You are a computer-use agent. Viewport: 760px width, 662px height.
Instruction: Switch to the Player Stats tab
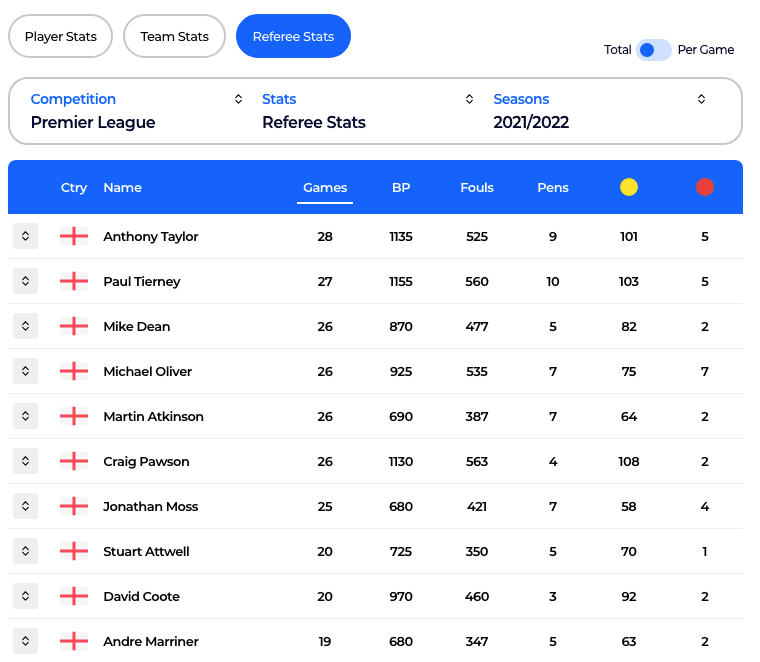tap(61, 37)
